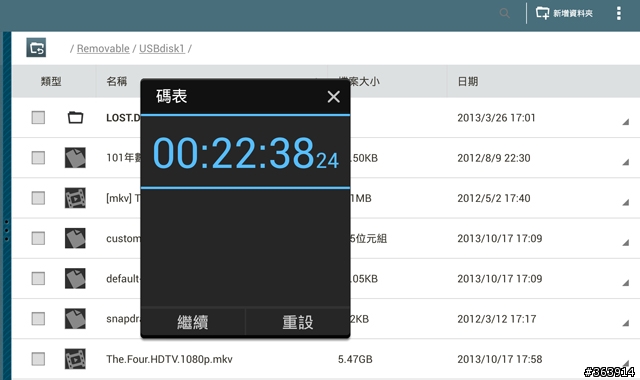Tick the checkbox for custom file row
Screen dimensions: 640x380
click(38, 238)
